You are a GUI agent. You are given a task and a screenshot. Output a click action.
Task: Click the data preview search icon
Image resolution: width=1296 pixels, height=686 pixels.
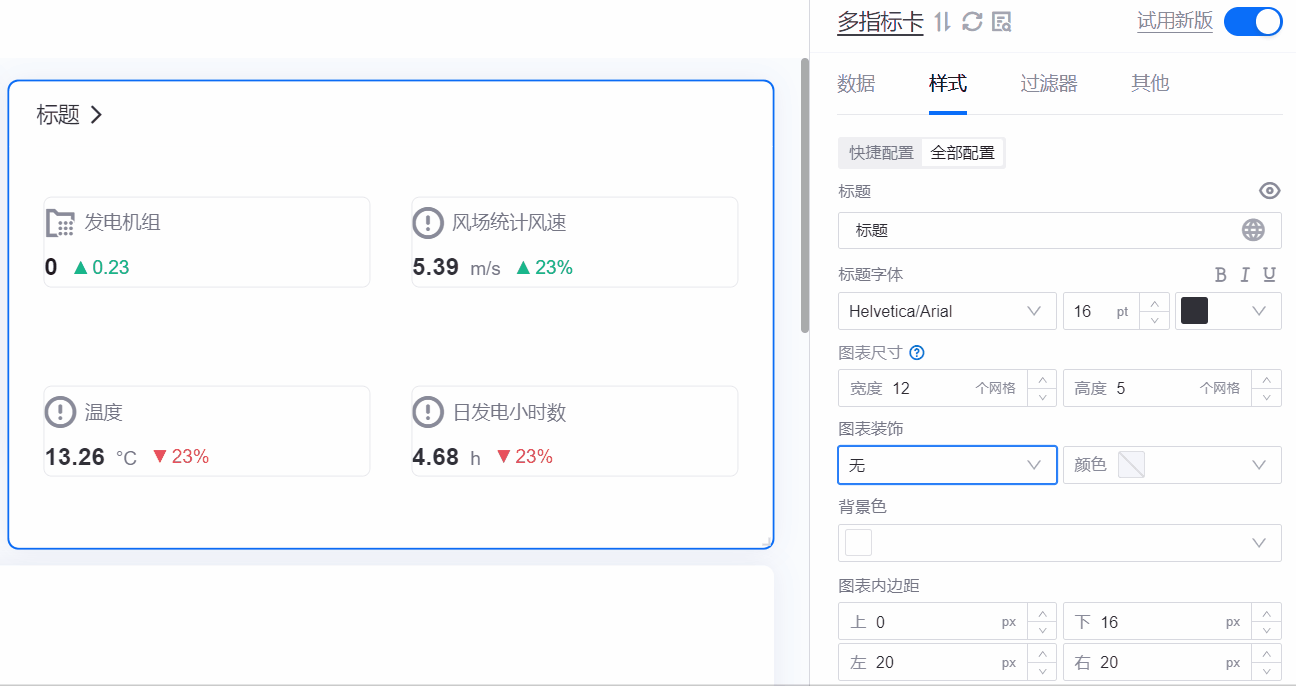click(1002, 22)
